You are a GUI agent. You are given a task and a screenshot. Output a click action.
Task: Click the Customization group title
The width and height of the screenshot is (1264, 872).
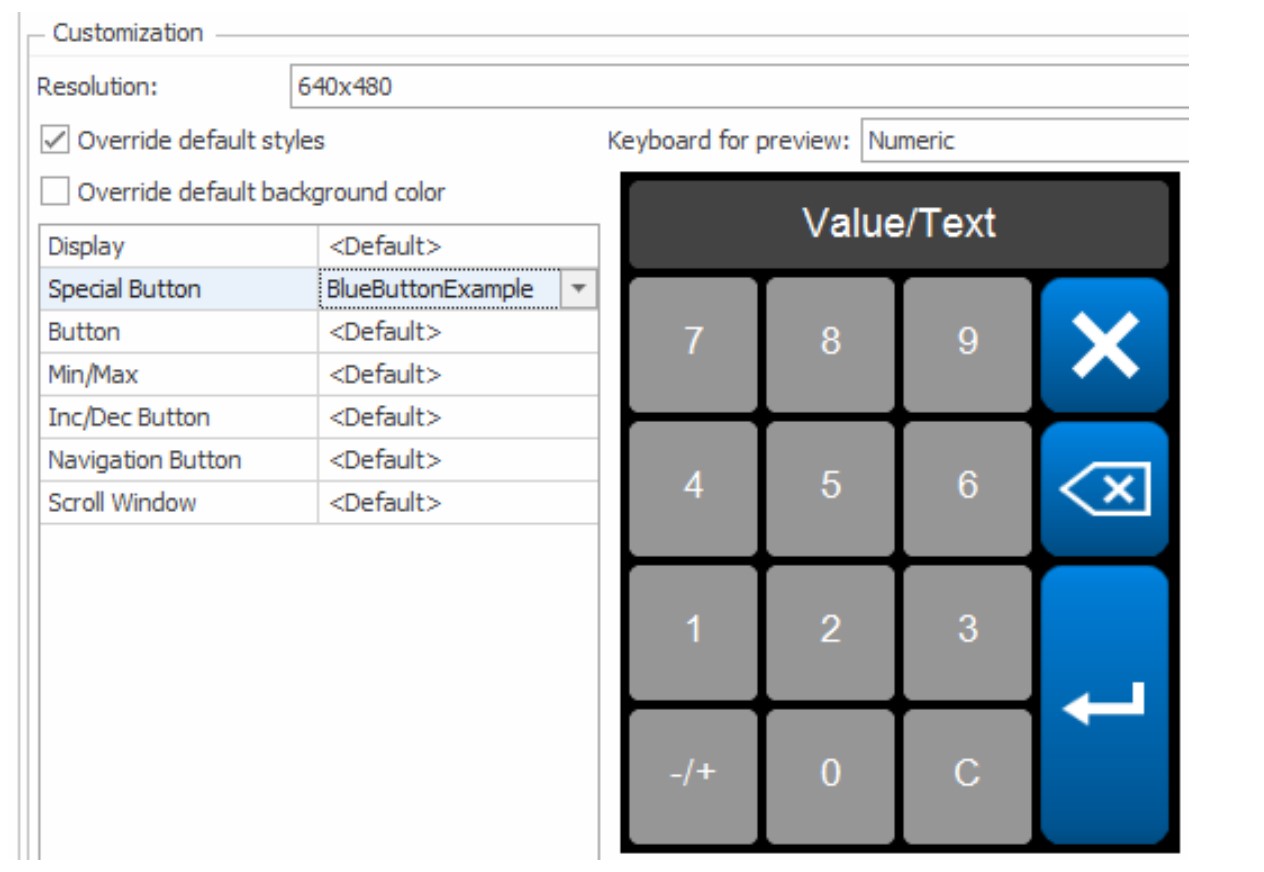point(128,33)
